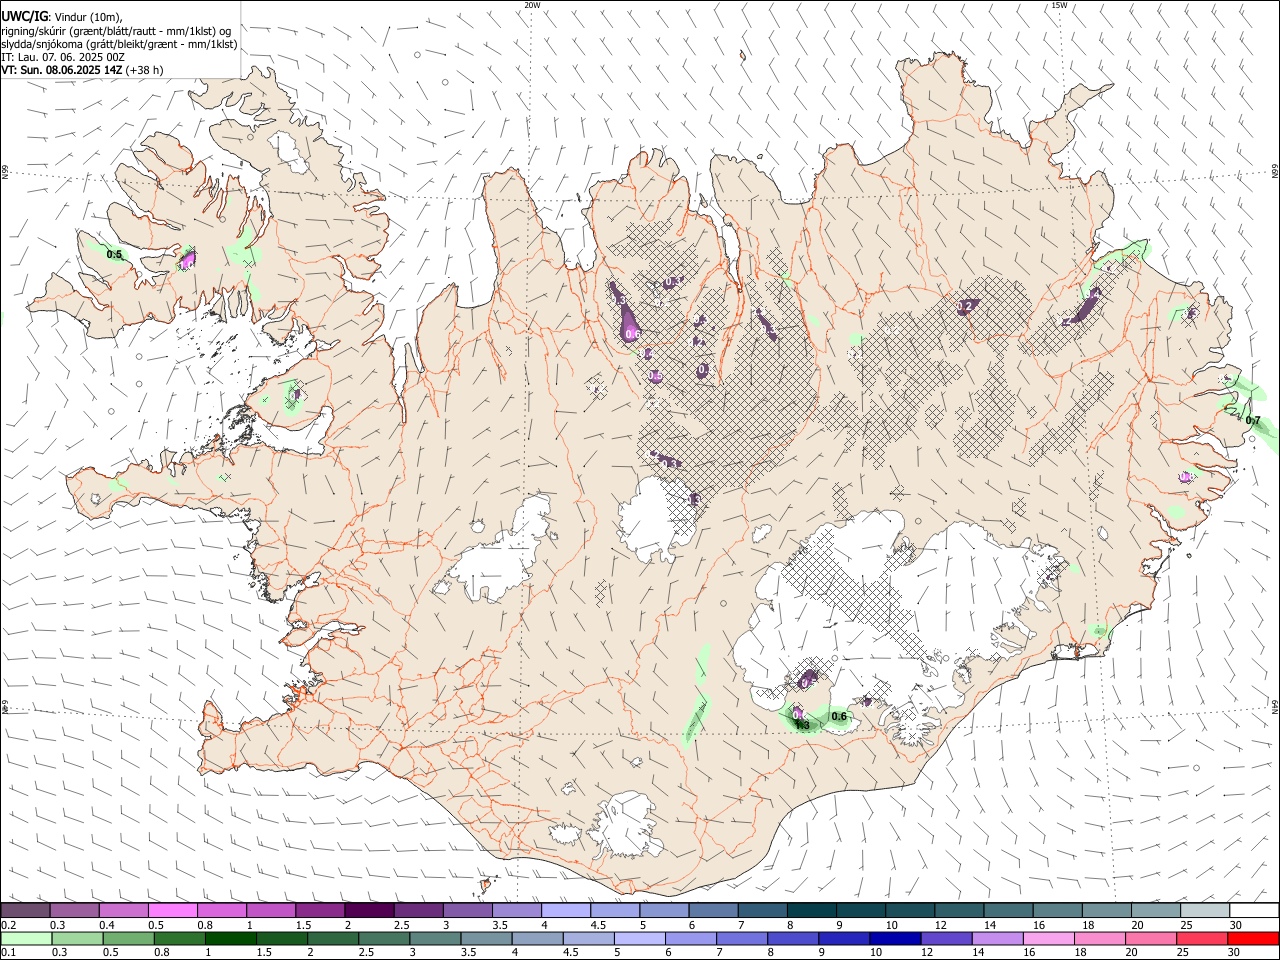Click the 'slydda/snjókoma' legend description line
Viewport: 1280px width, 960px height.
(119, 44)
